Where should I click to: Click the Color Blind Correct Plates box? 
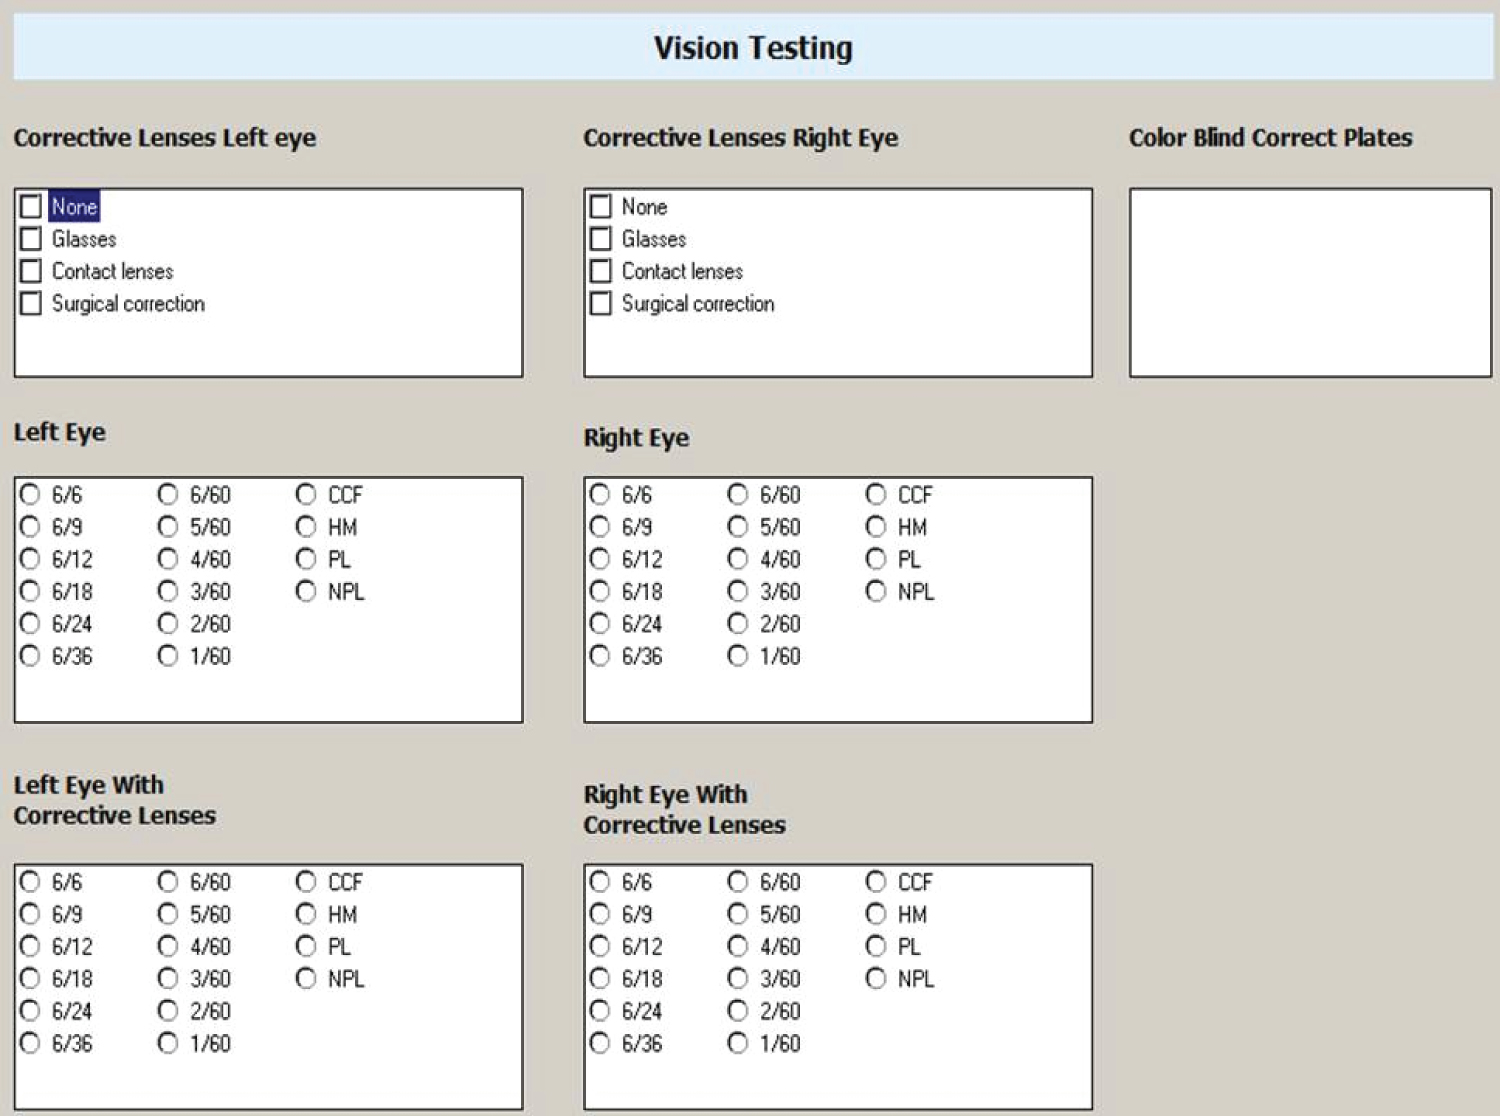[x=1310, y=283]
